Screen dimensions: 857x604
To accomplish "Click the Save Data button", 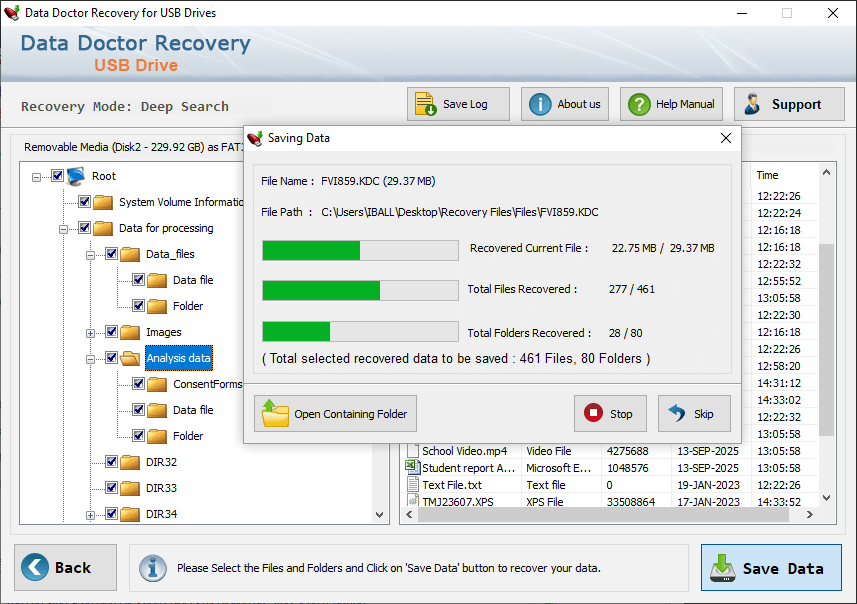I will (x=771, y=567).
